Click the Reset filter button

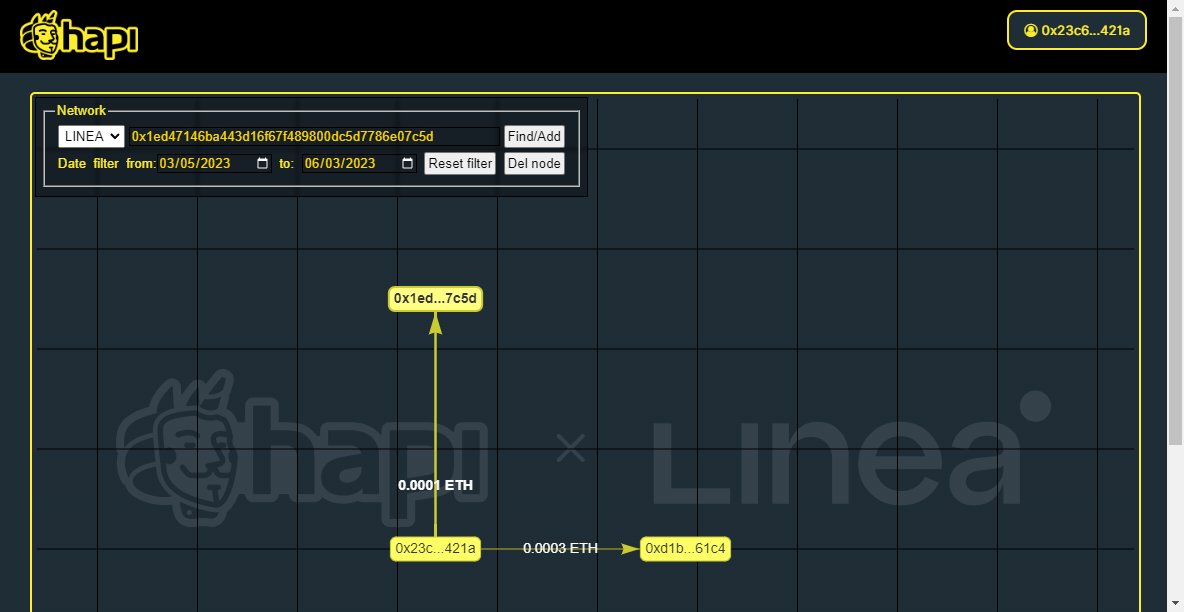[460, 163]
